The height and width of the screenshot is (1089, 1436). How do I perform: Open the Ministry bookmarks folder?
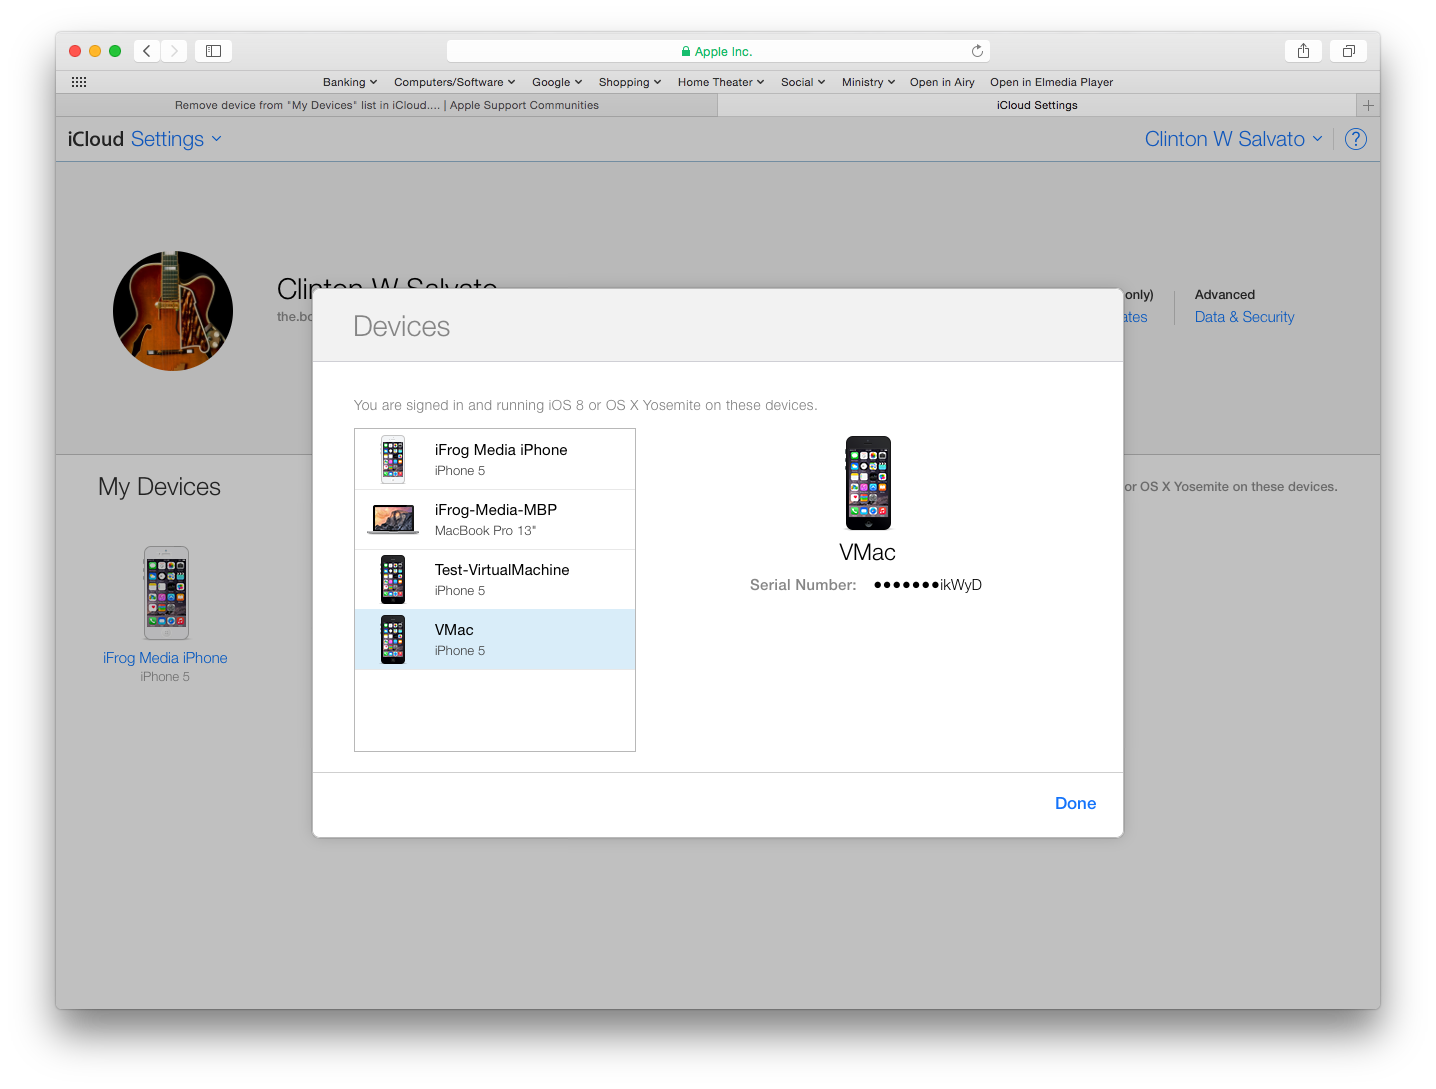[x=868, y=82]
